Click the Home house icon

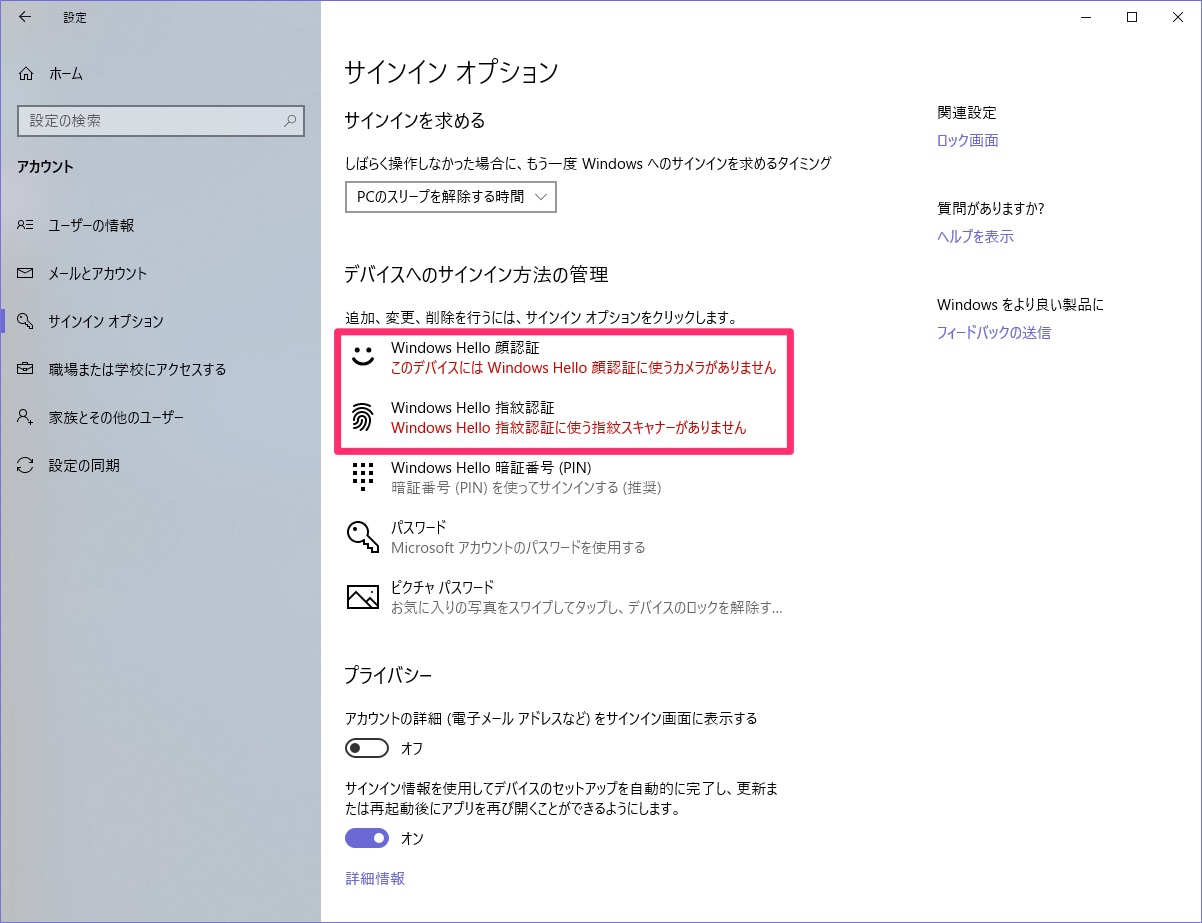(26, 73)
